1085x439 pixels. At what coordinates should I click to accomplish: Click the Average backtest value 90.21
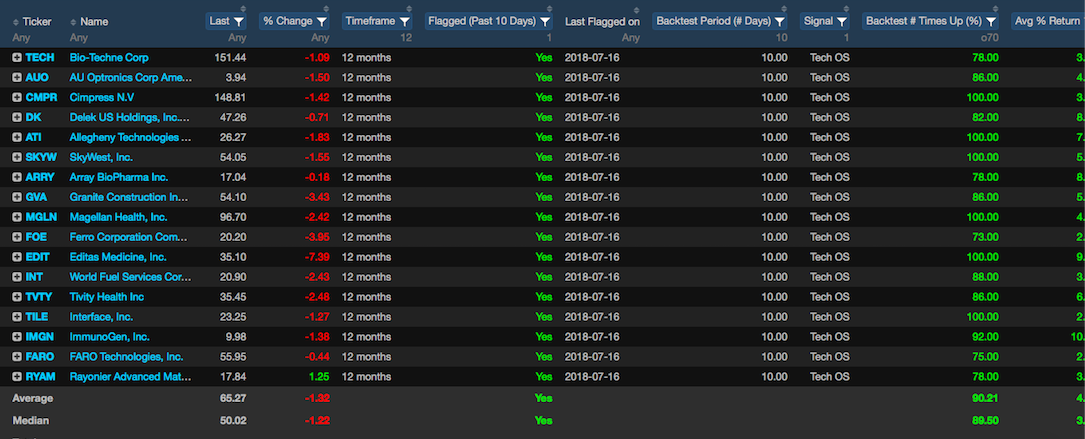coord(985,399)
